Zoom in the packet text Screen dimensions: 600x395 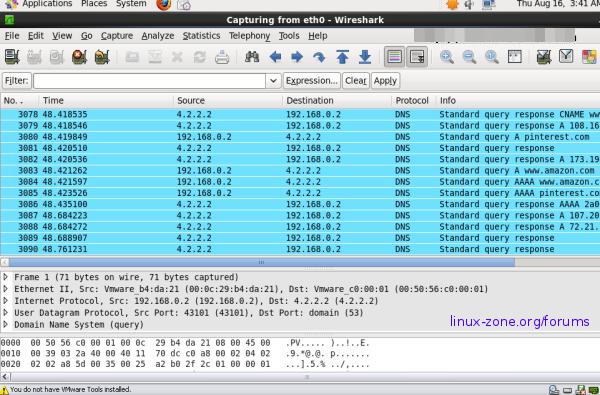[x=447, y=57]
